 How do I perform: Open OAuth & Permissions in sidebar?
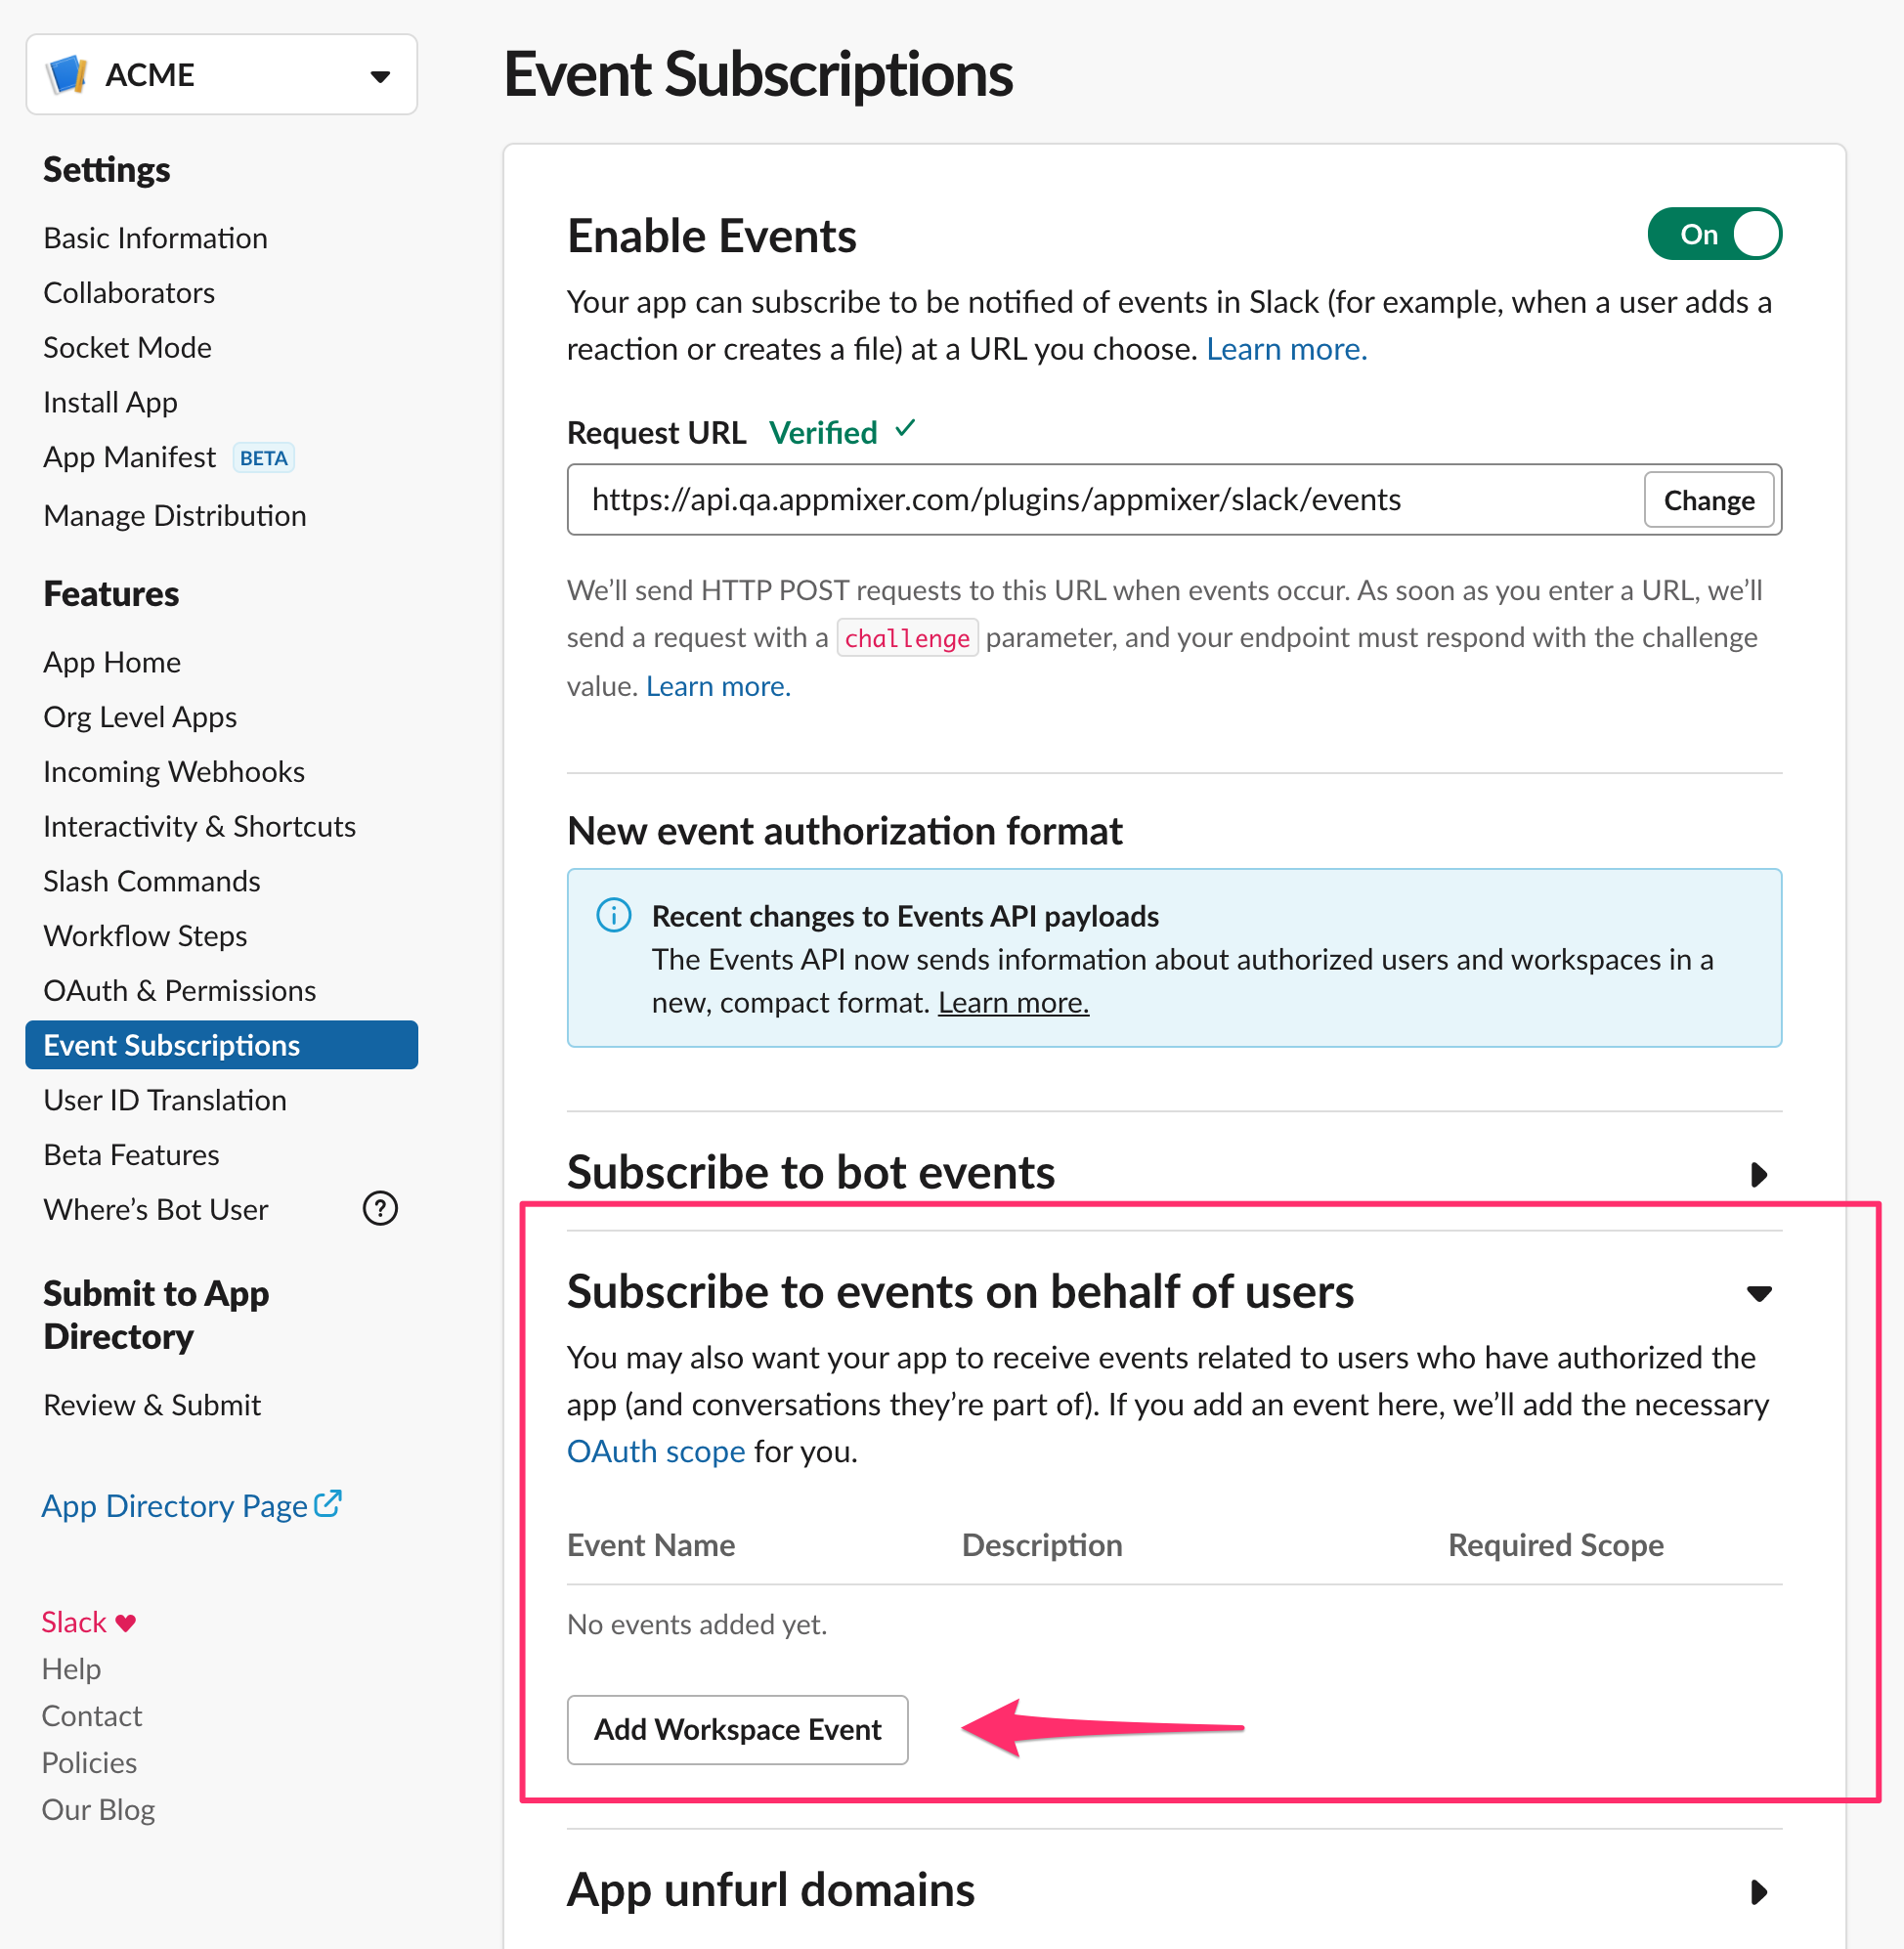pos(180,990)
